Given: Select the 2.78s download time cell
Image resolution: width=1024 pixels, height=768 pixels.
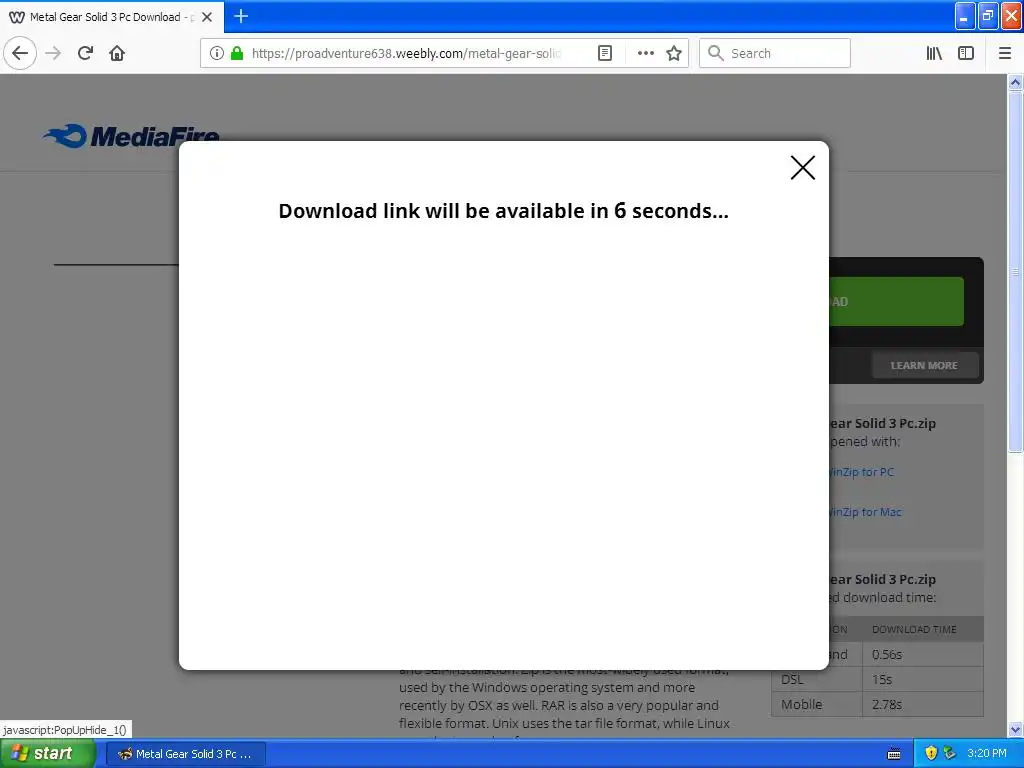Looking at the screenshot, I should [923, 704].
